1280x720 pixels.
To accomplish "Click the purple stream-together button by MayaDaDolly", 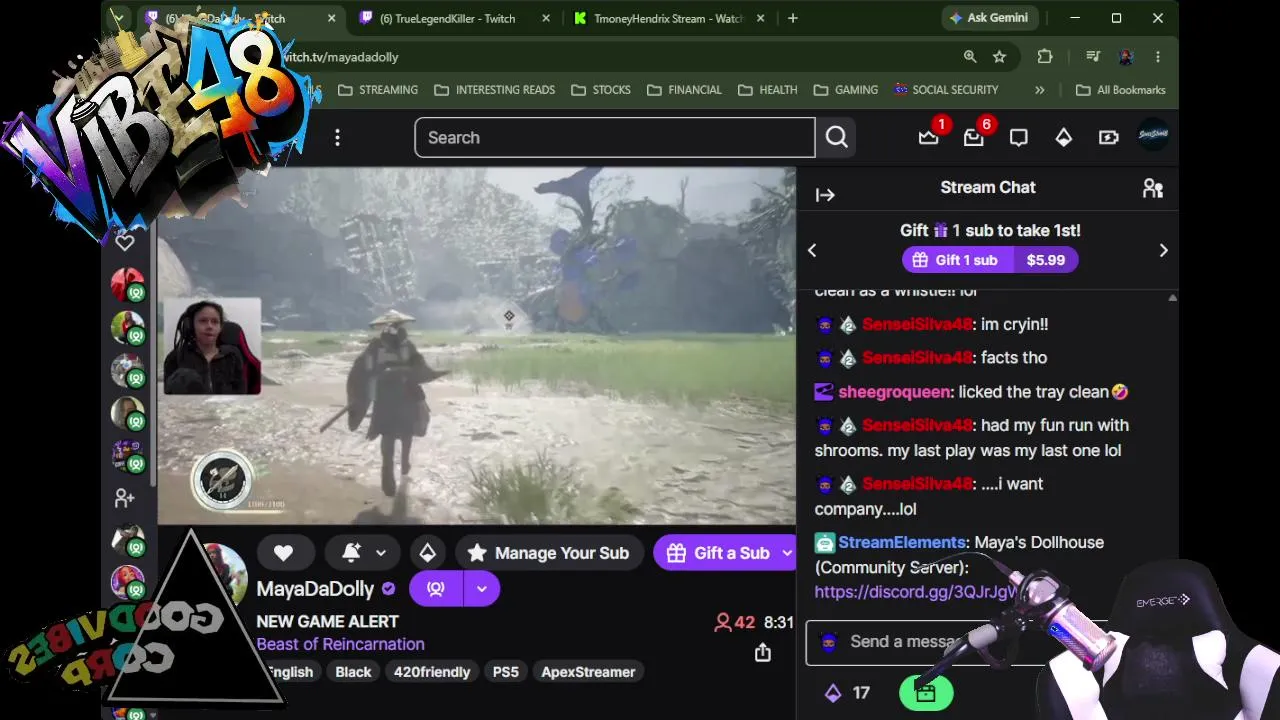I will point(436,589).
